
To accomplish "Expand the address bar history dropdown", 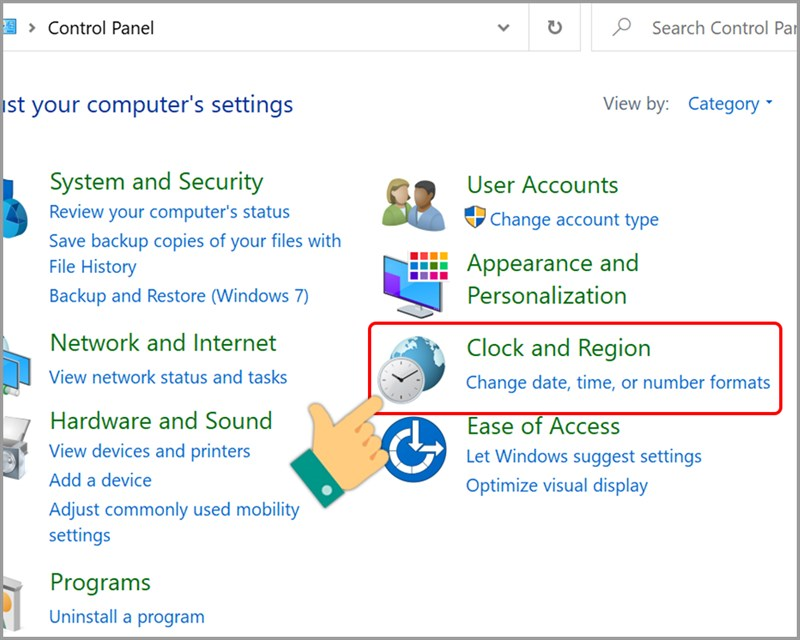I will 504,28.
